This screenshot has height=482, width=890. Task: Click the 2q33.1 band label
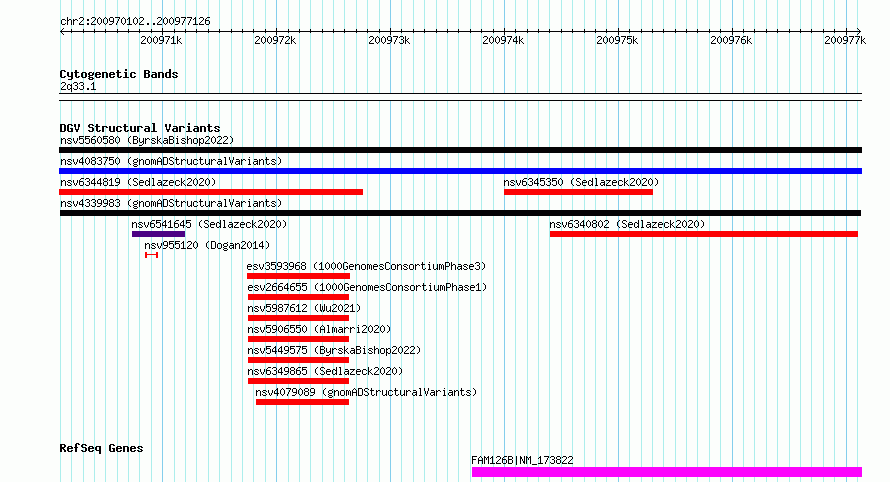tap(78, 86)
